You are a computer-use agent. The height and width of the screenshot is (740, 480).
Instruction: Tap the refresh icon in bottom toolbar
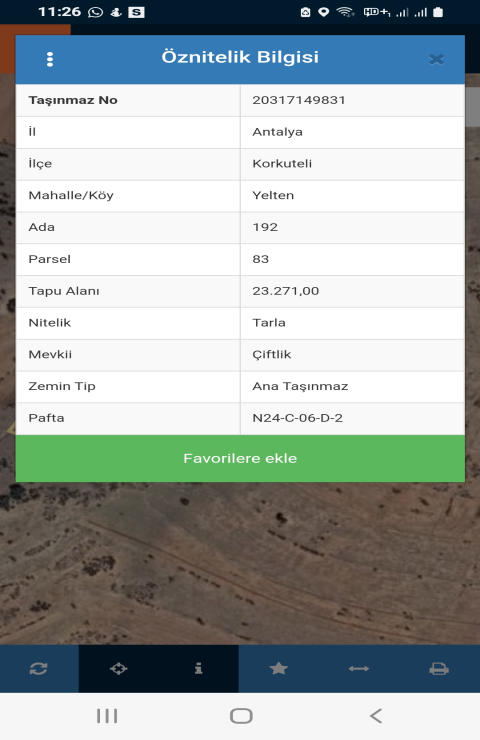39,668
